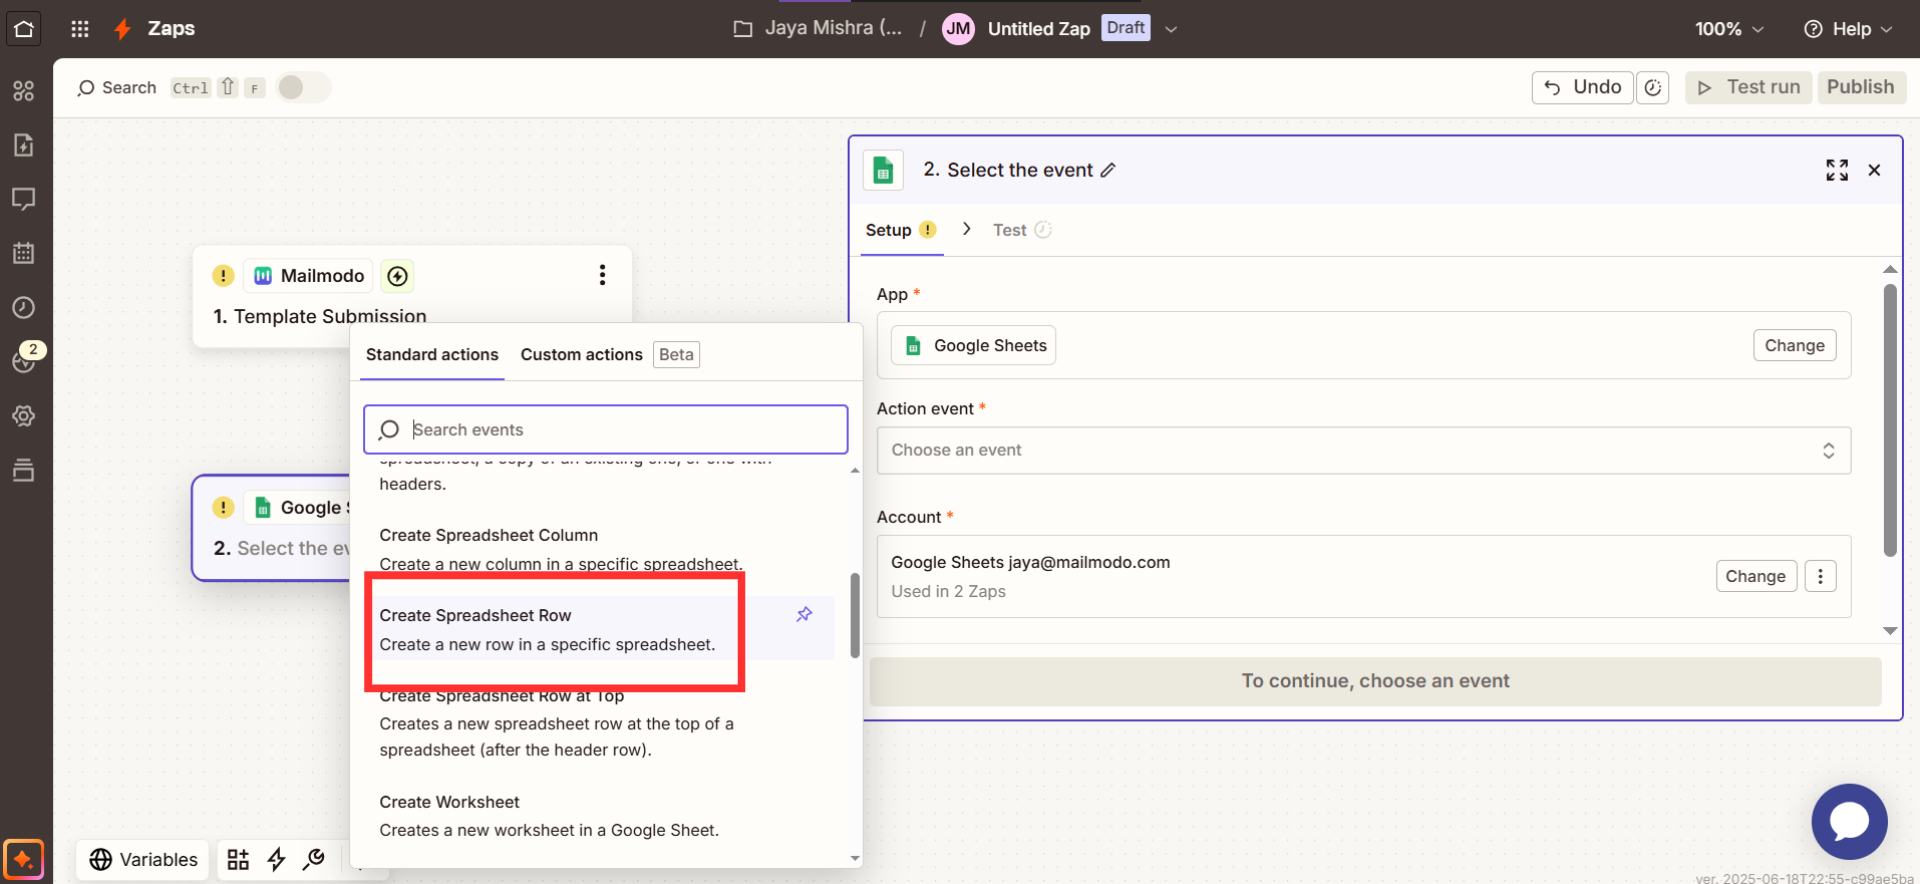Click in the Search events field

[606, 430]
